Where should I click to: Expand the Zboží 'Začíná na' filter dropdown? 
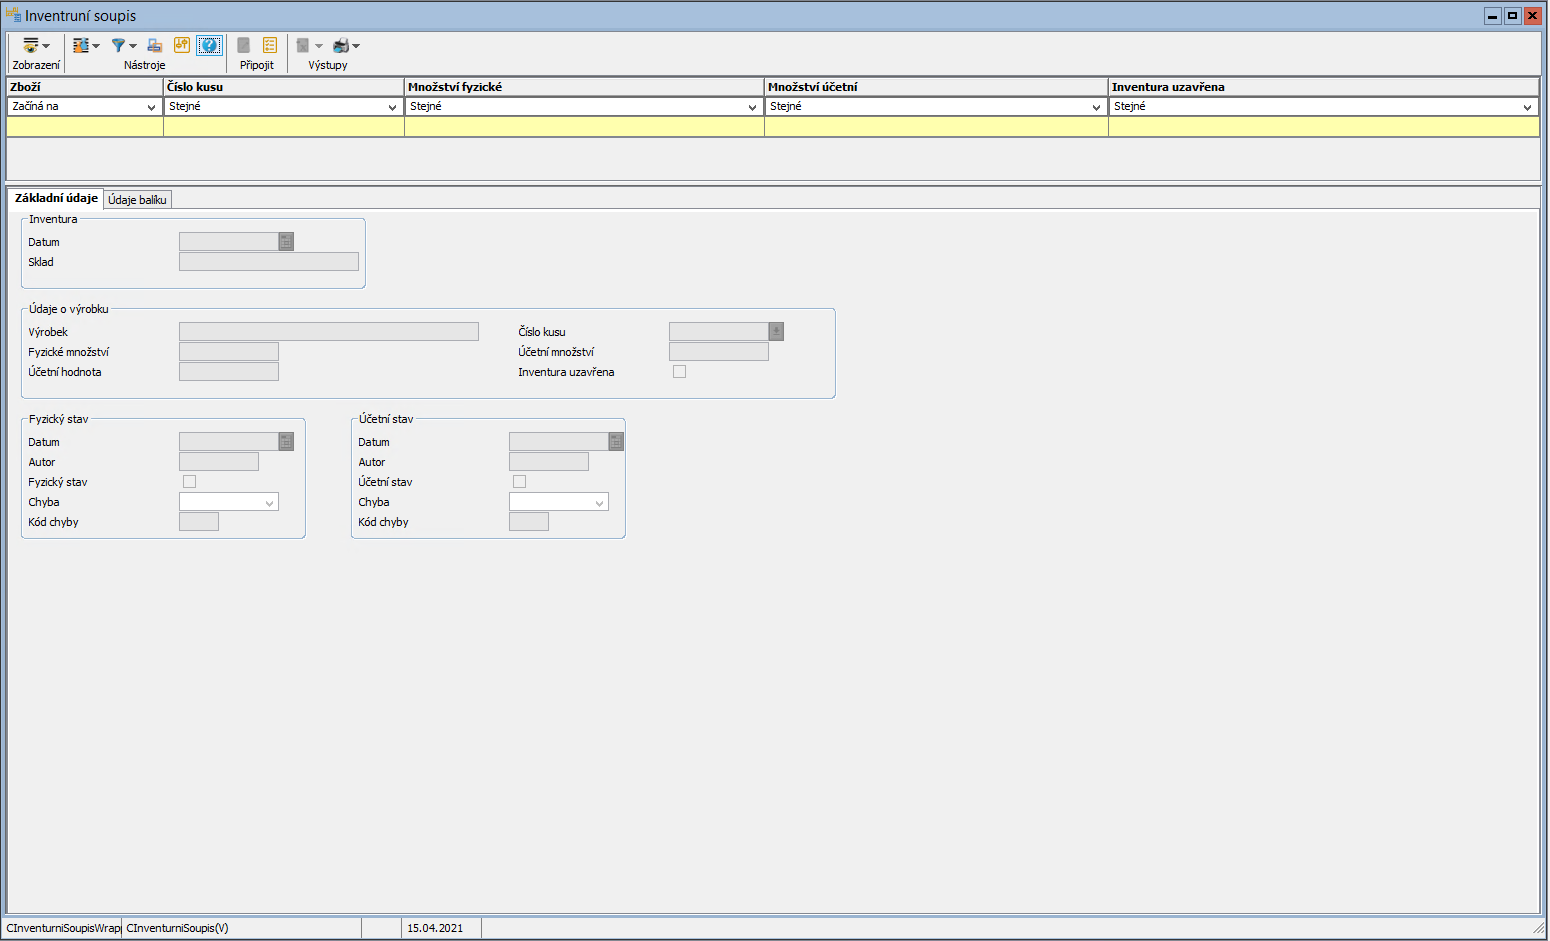[x=151, y=107]
